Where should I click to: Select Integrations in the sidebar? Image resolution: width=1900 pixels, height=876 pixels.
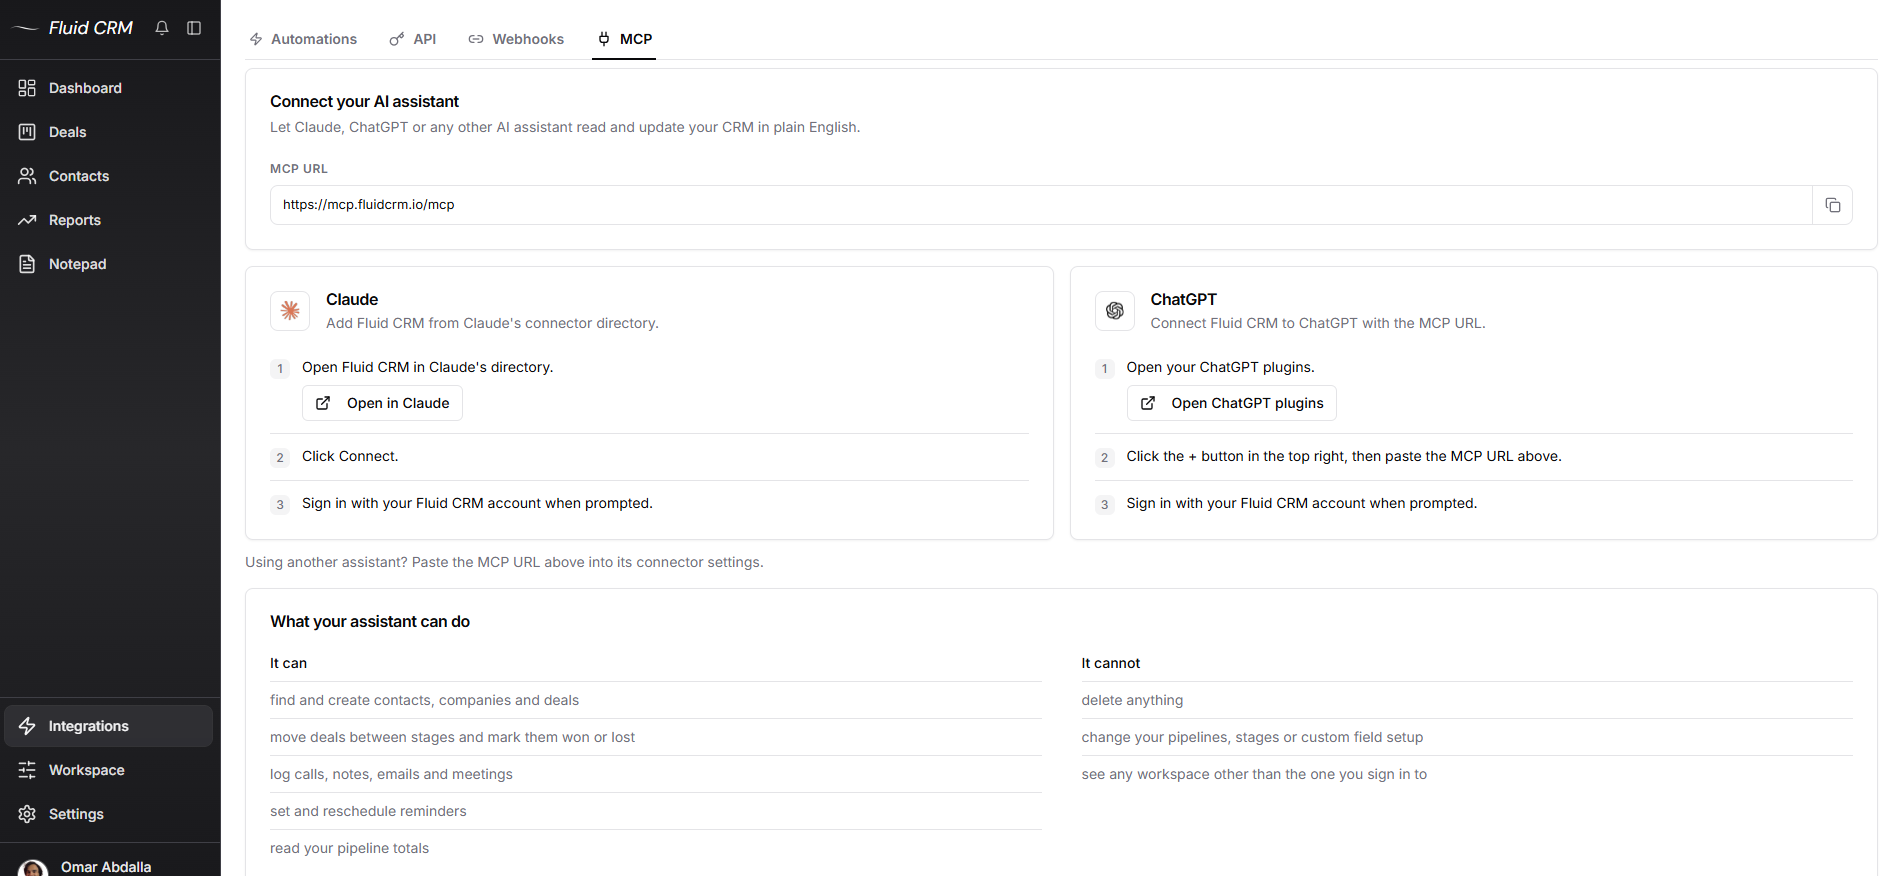[x=108, y=726]
